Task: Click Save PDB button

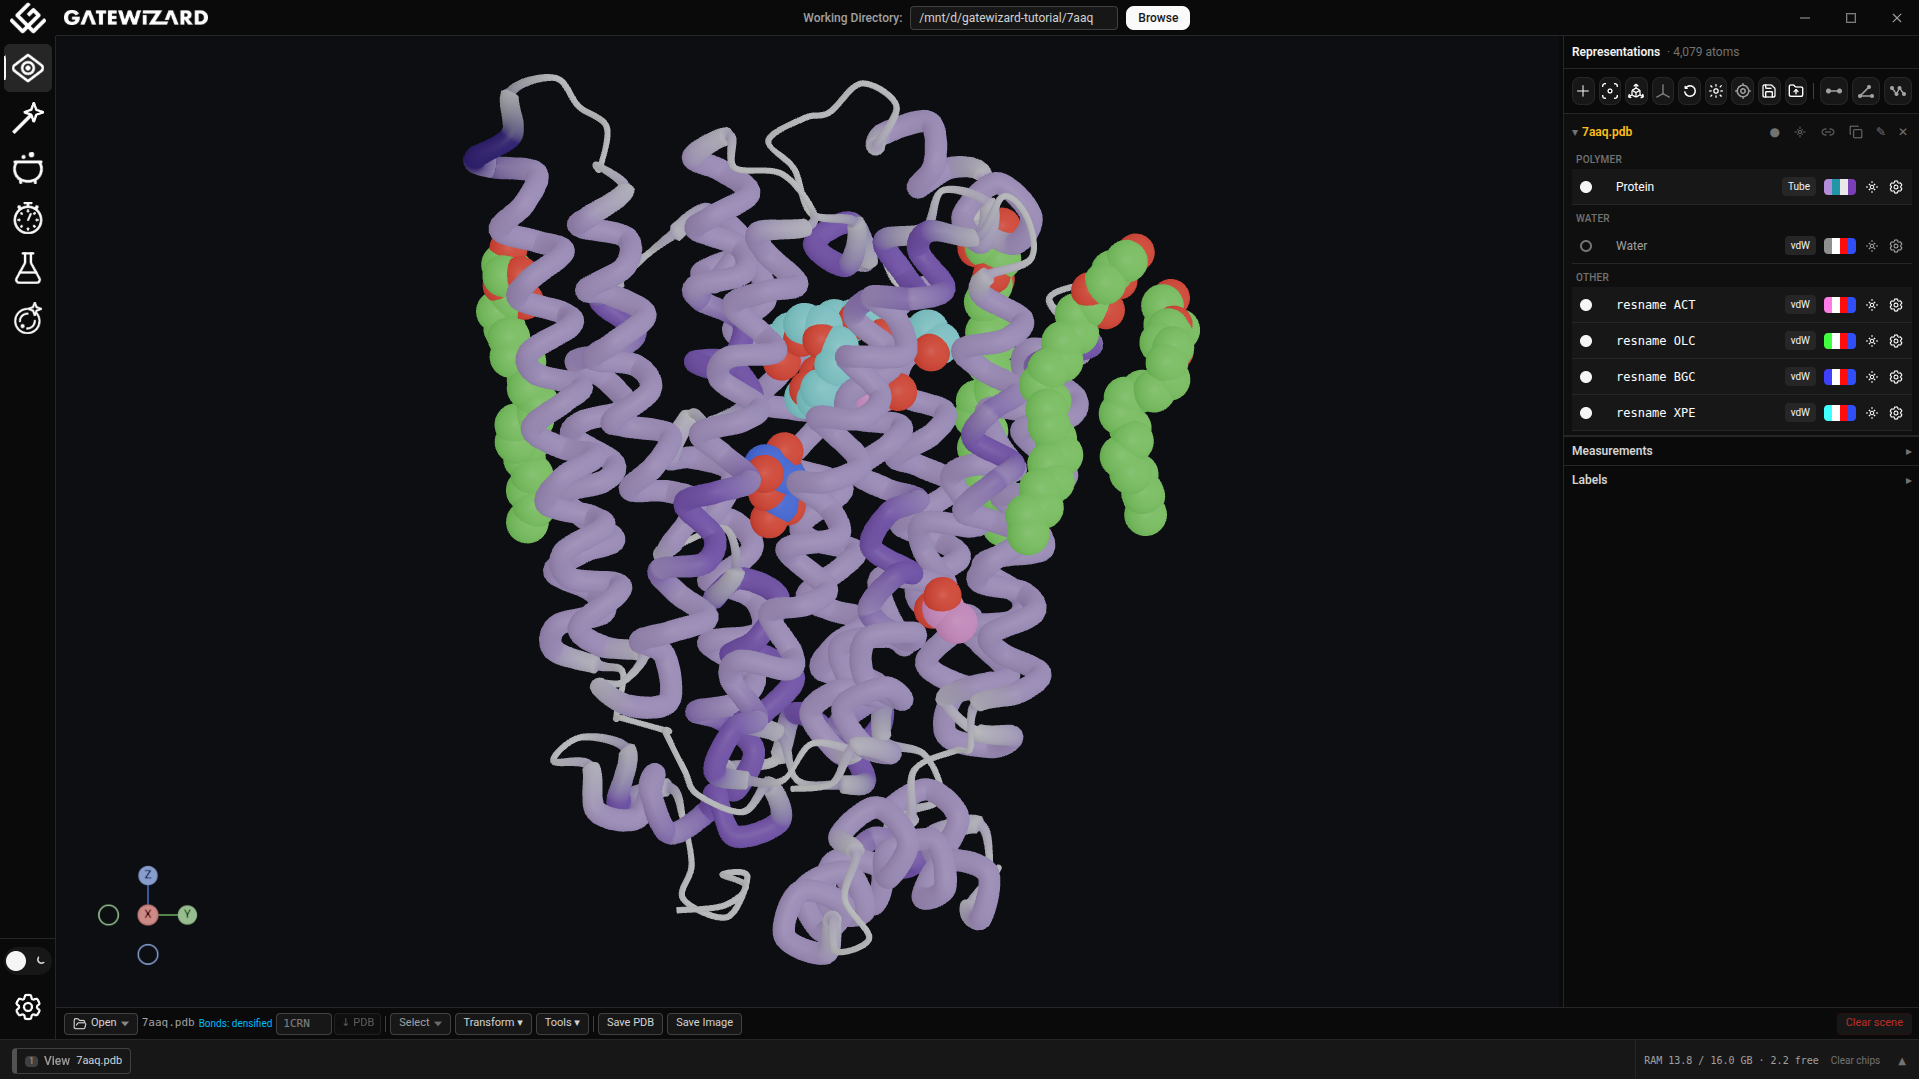Action: tap(630, 1023)
